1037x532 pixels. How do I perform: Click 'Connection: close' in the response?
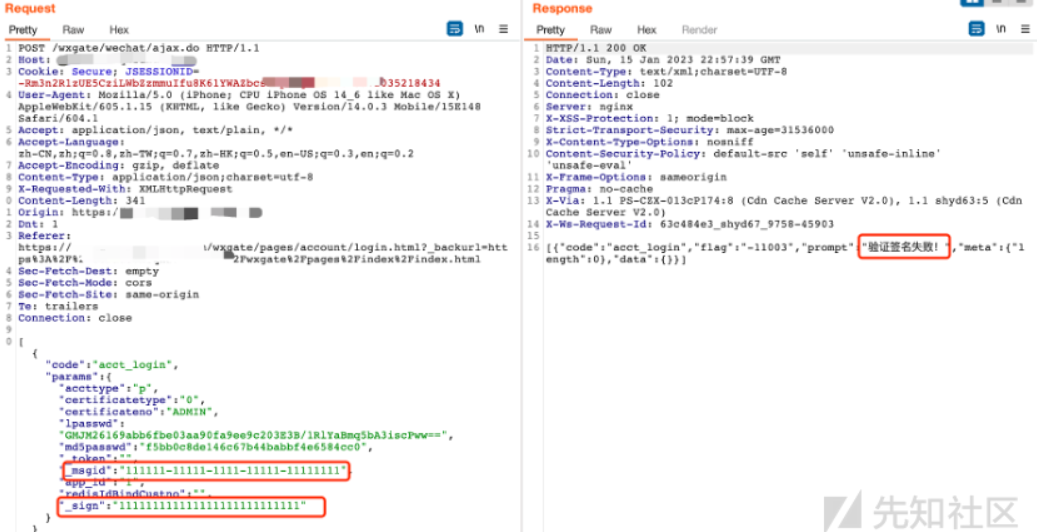[602, 95]
